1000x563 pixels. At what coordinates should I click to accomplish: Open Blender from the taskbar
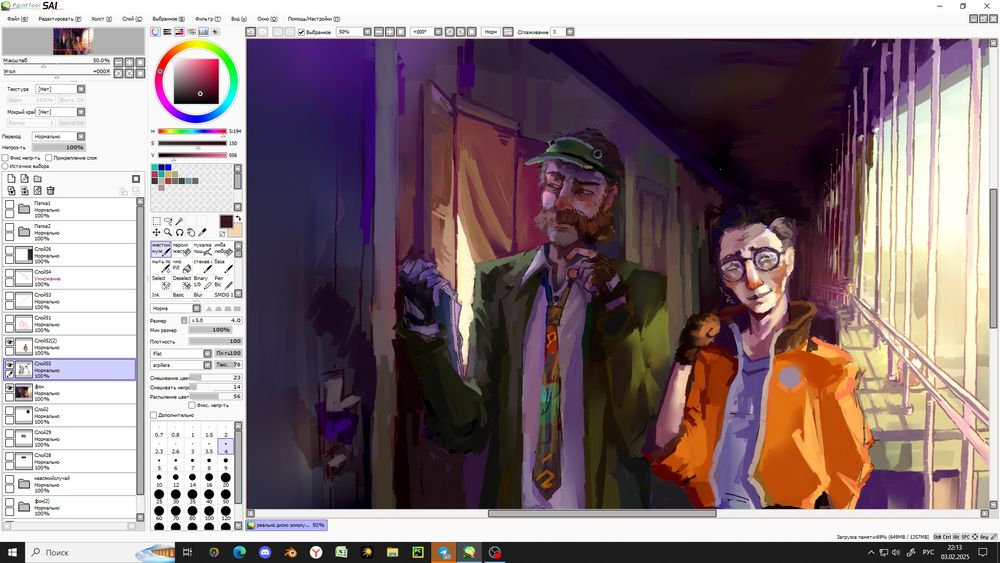(x=290, y=552)
